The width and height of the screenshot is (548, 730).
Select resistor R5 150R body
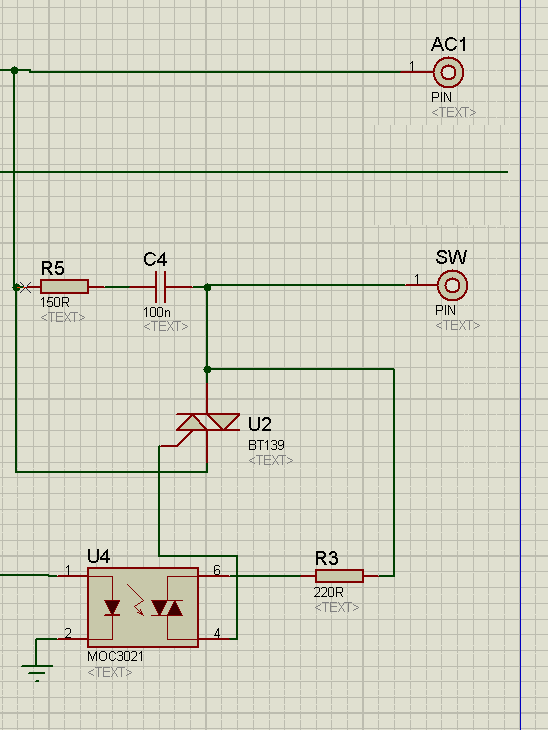(x=64, y=286)
